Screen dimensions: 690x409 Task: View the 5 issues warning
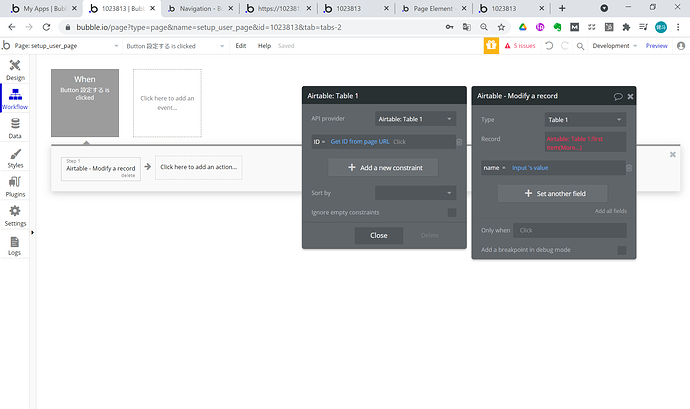coord(520,46)
